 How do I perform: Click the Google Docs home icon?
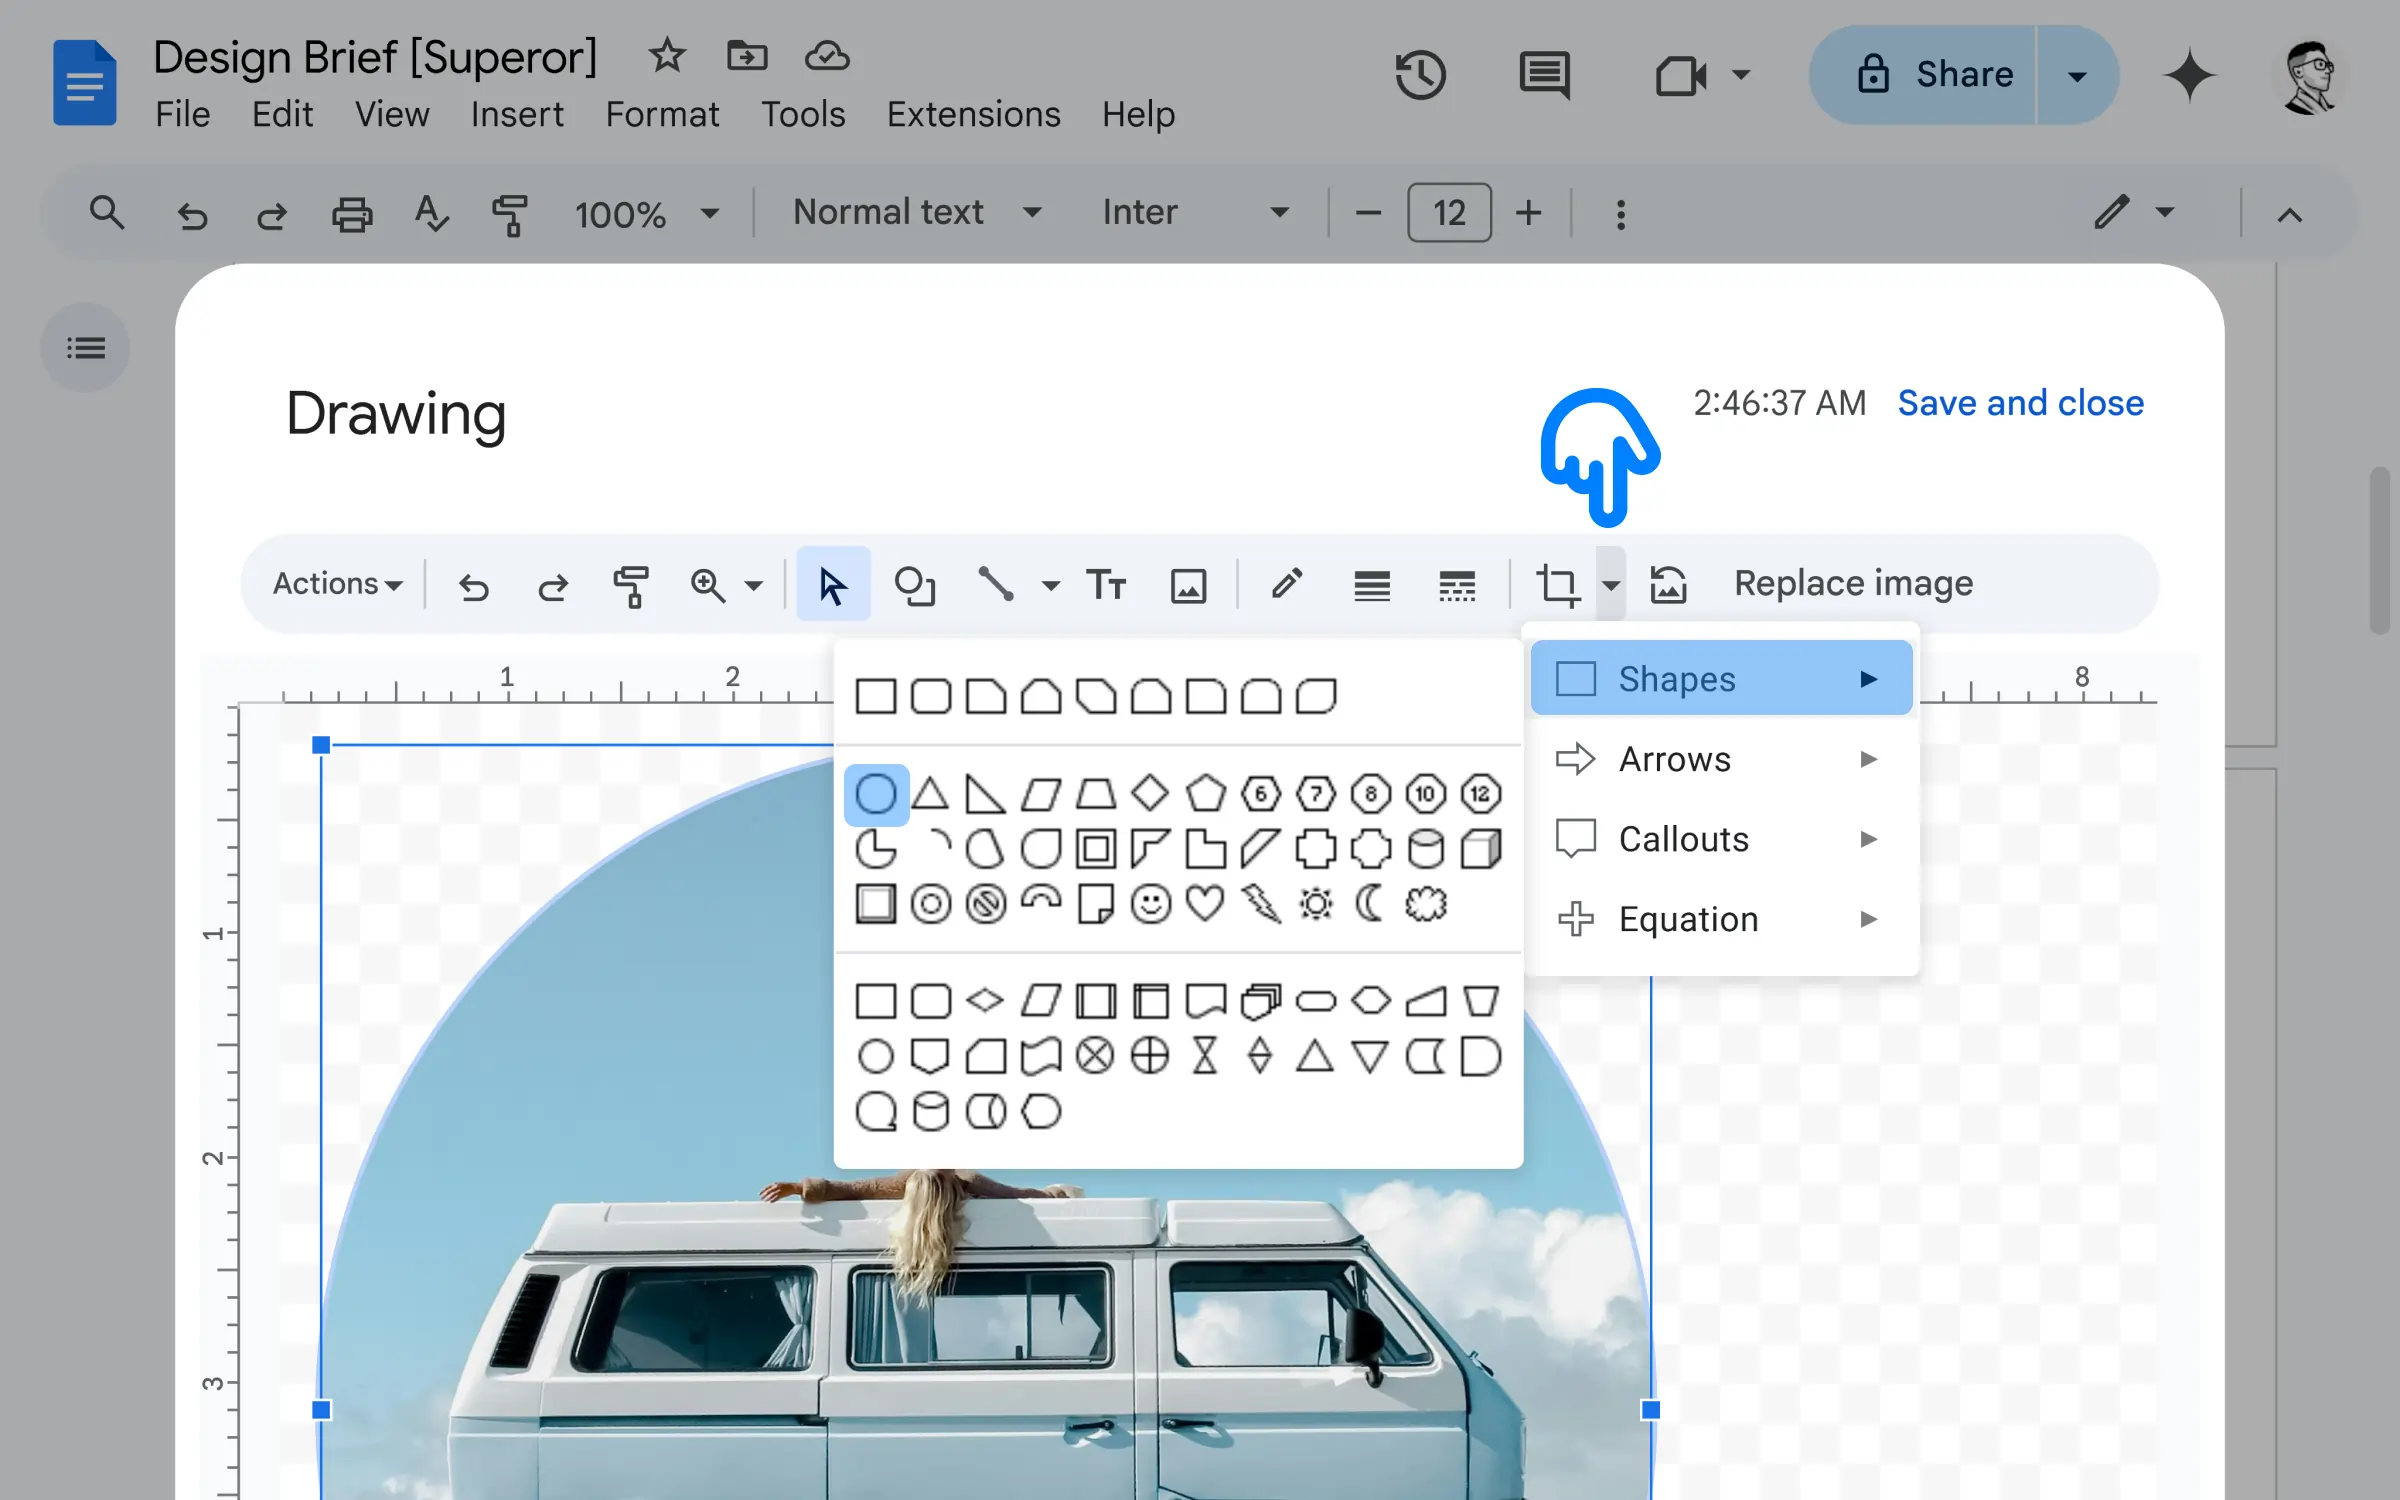[x=85, y=83]
